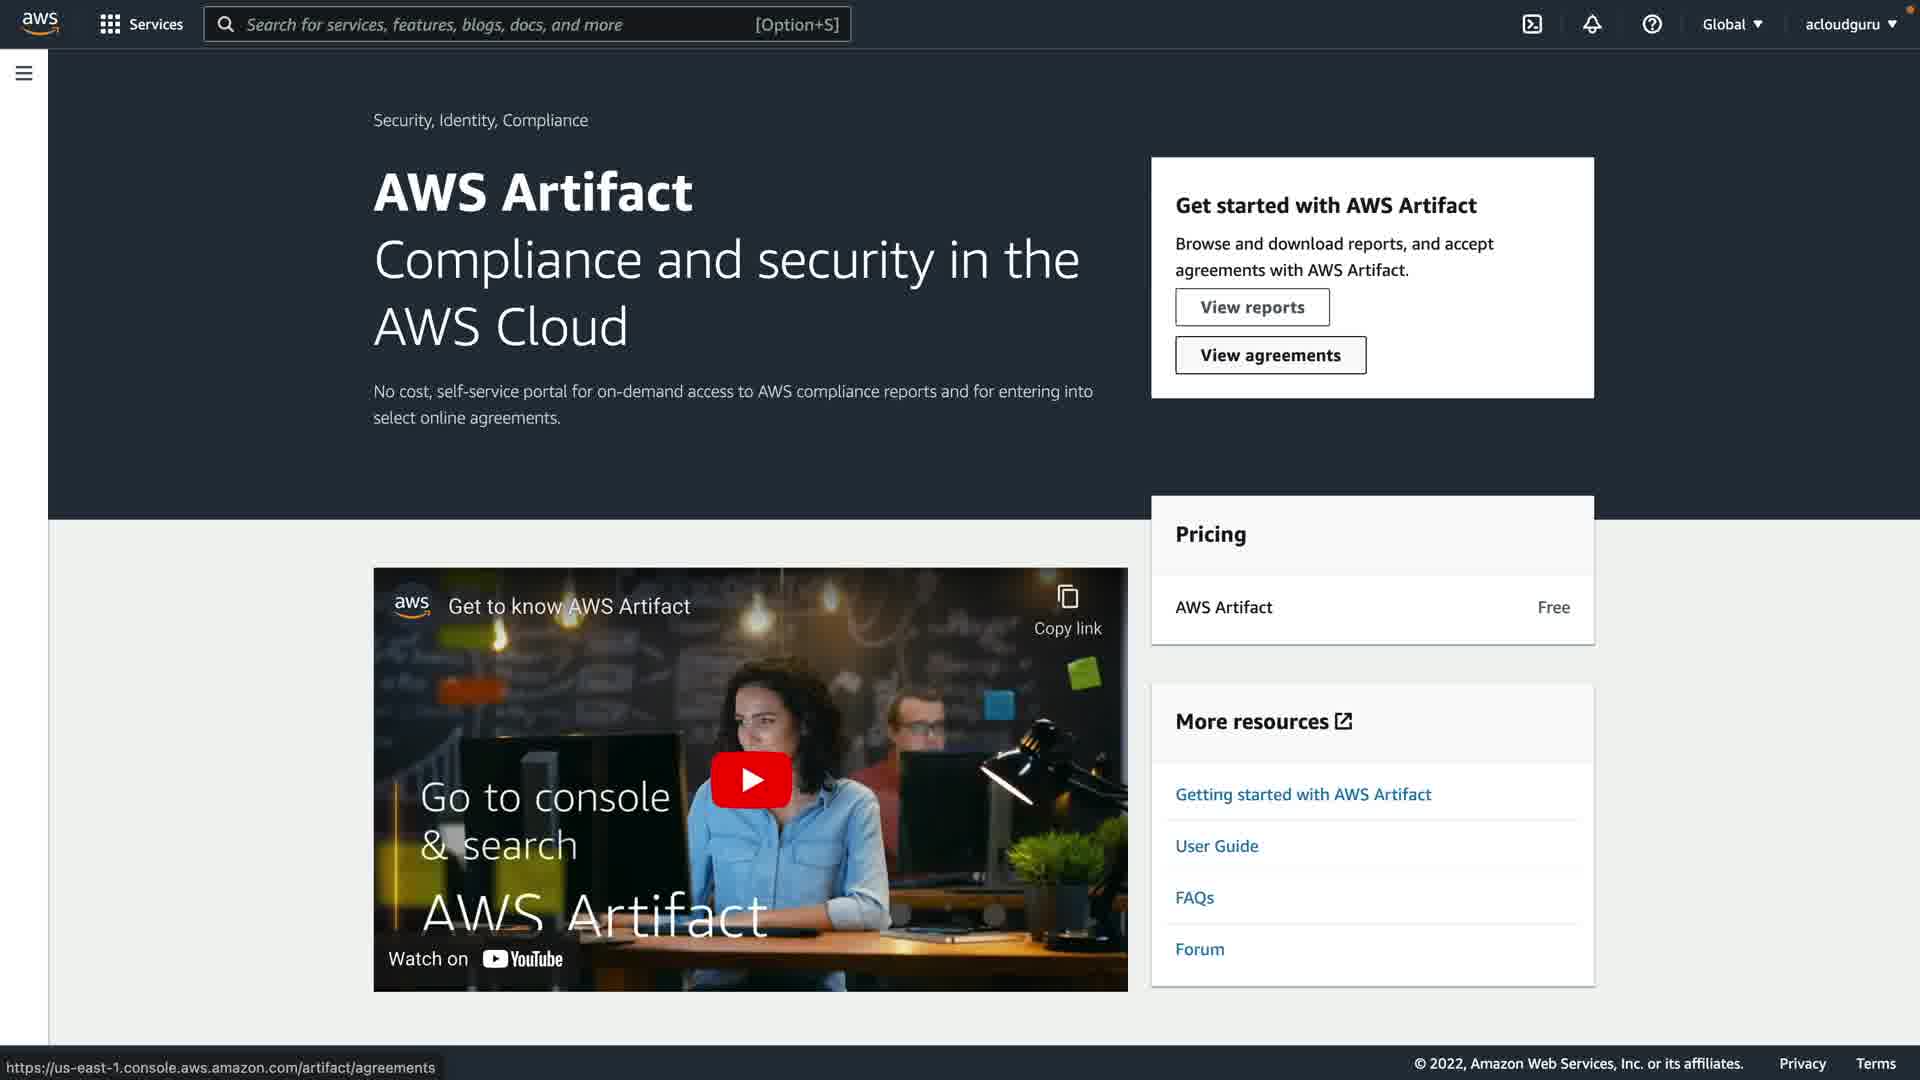The width and height of the screenshot is (1920, 1080).
Task: Open Getting started with AWS Artifact link
Action: coord(1303,794)
